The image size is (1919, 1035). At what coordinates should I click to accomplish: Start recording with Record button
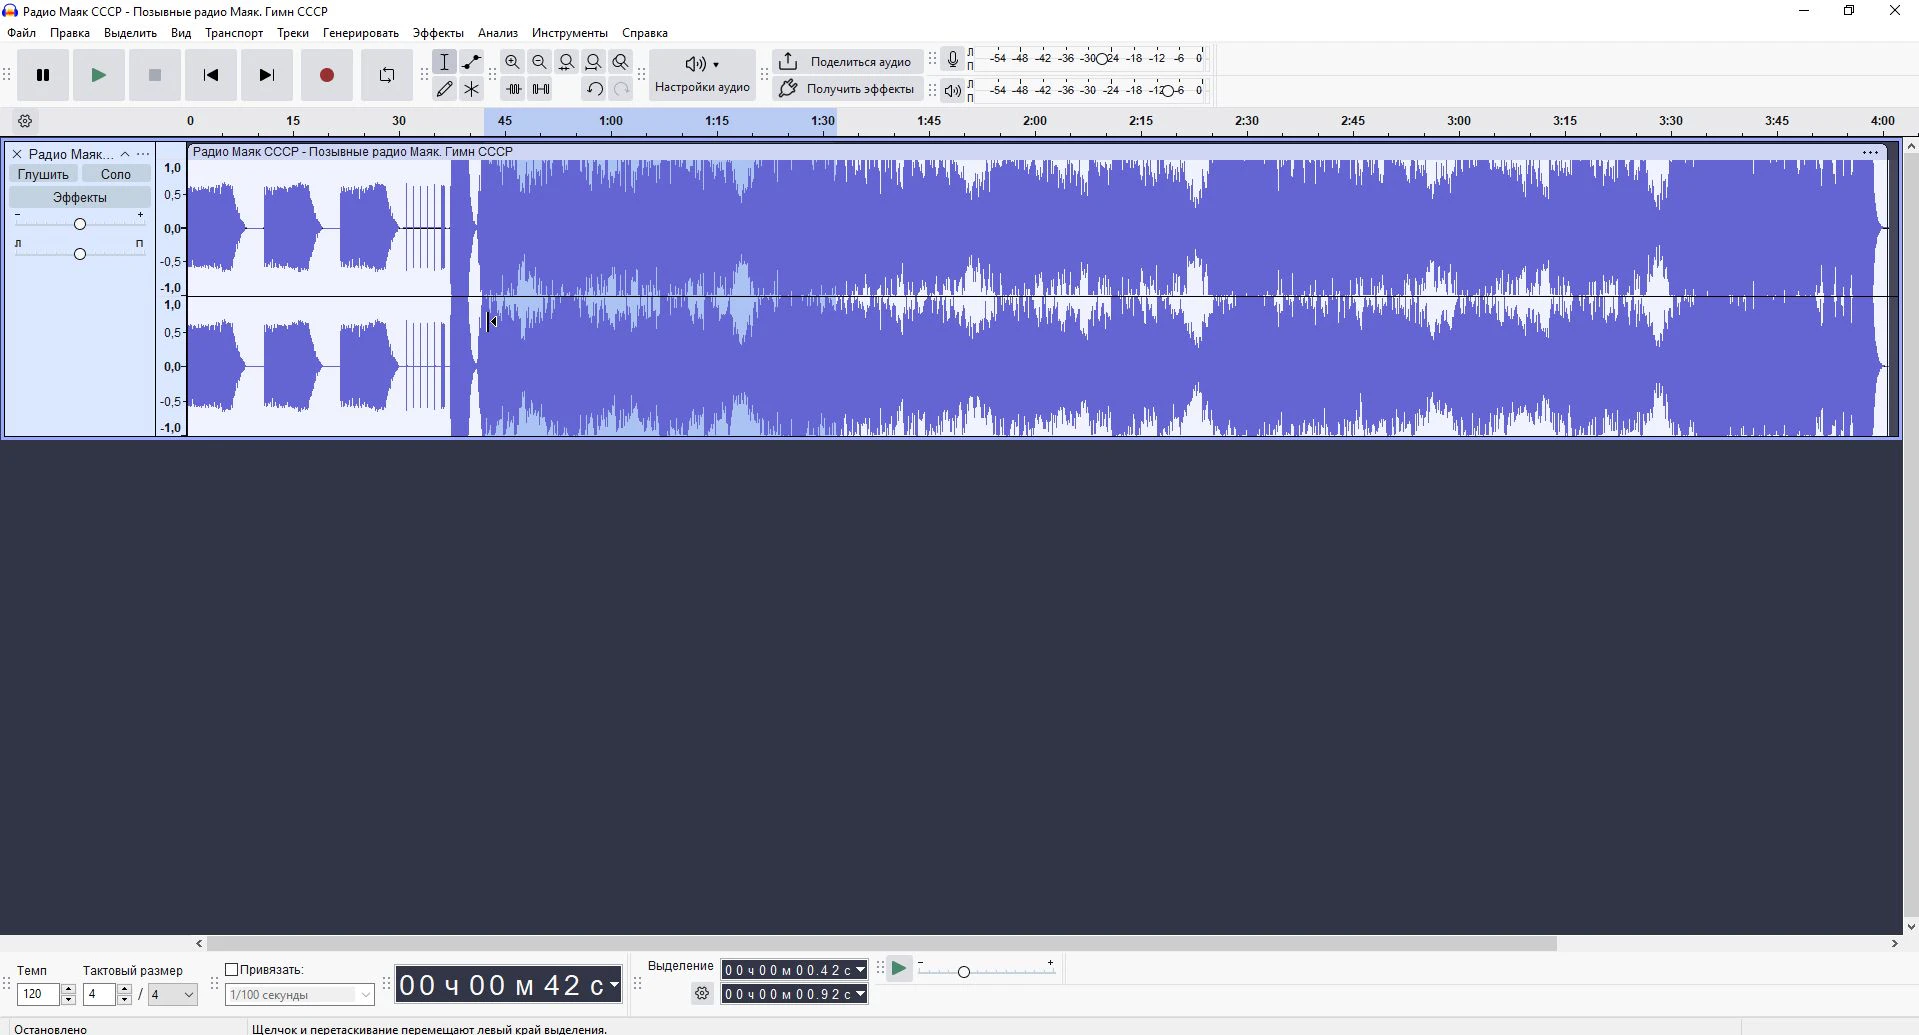tap(327, 75)
